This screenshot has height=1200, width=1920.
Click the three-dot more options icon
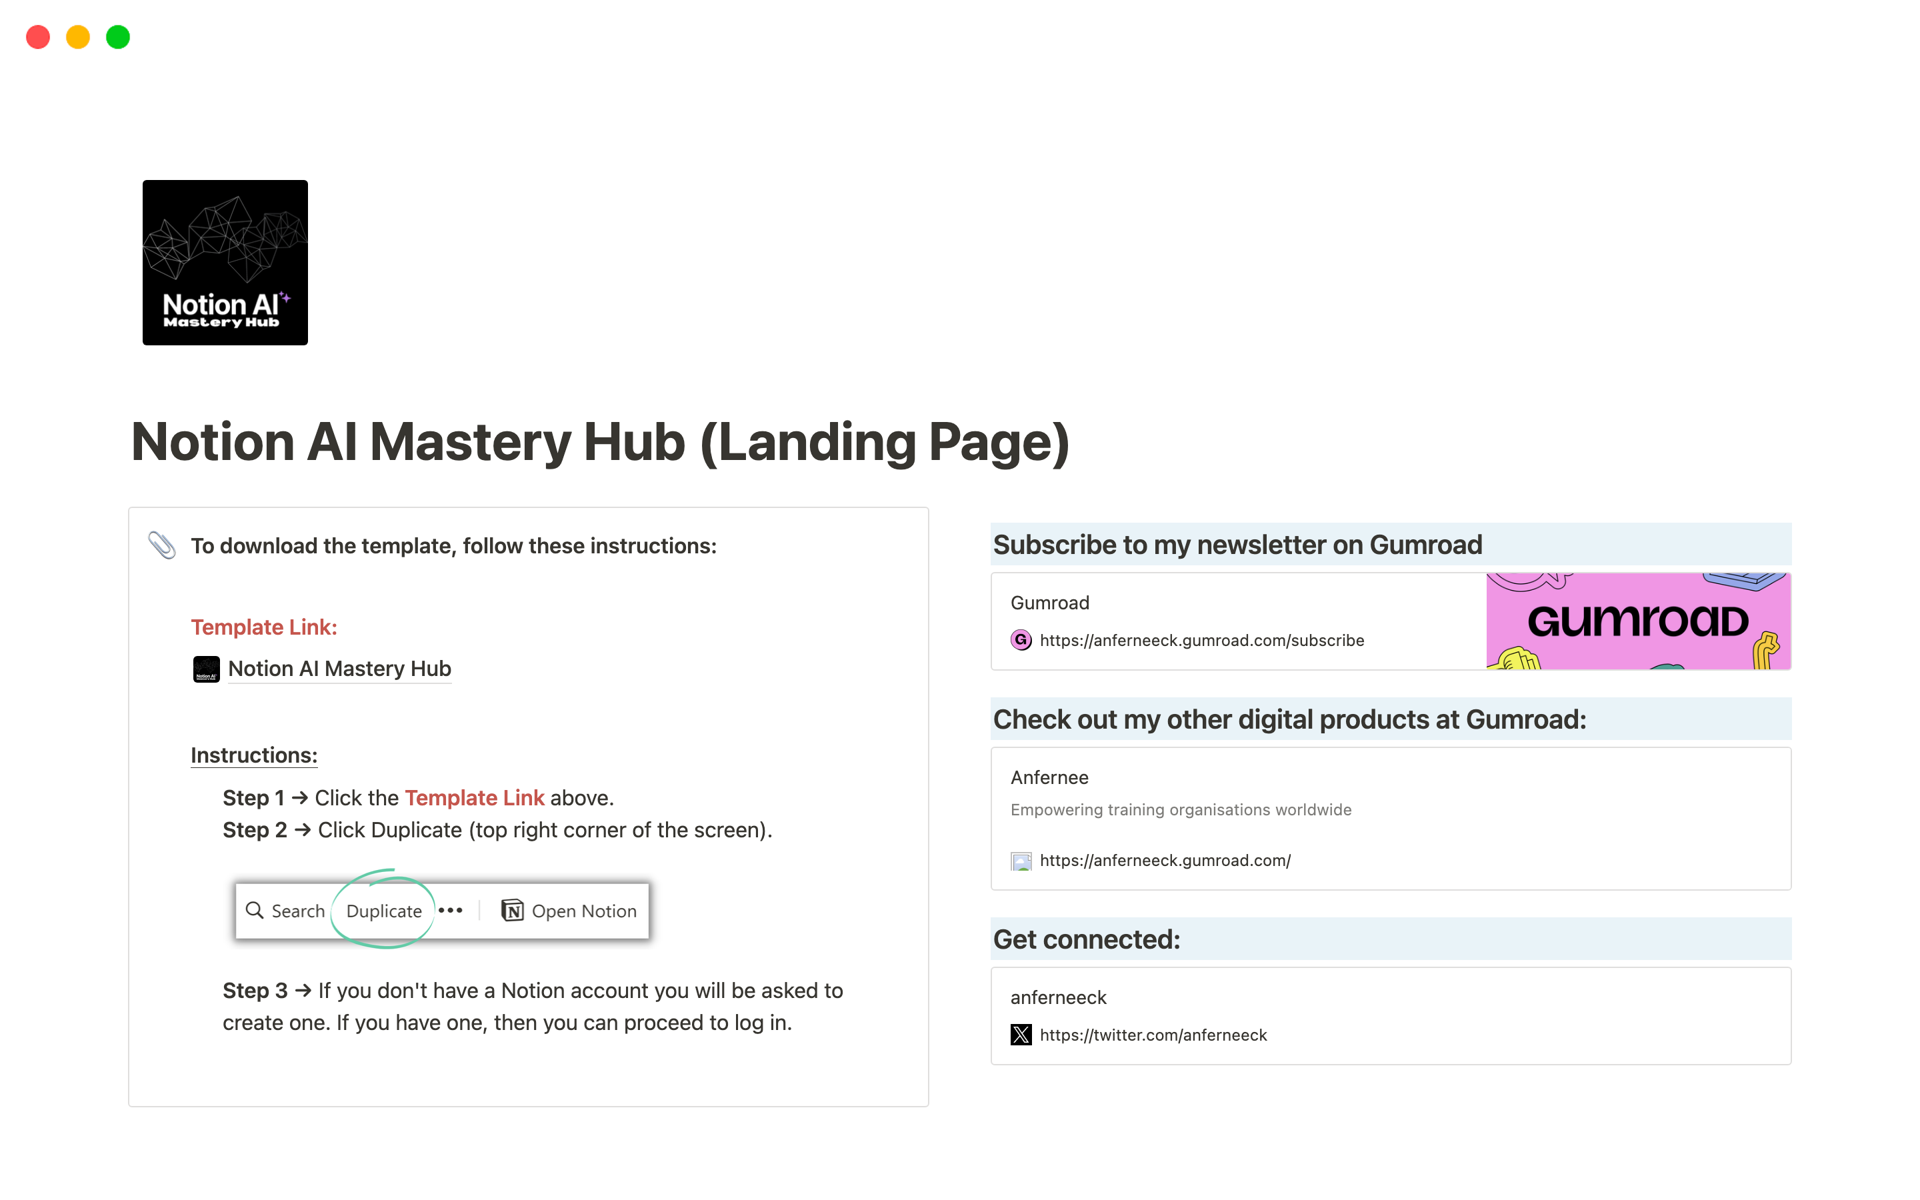[451, 910]
